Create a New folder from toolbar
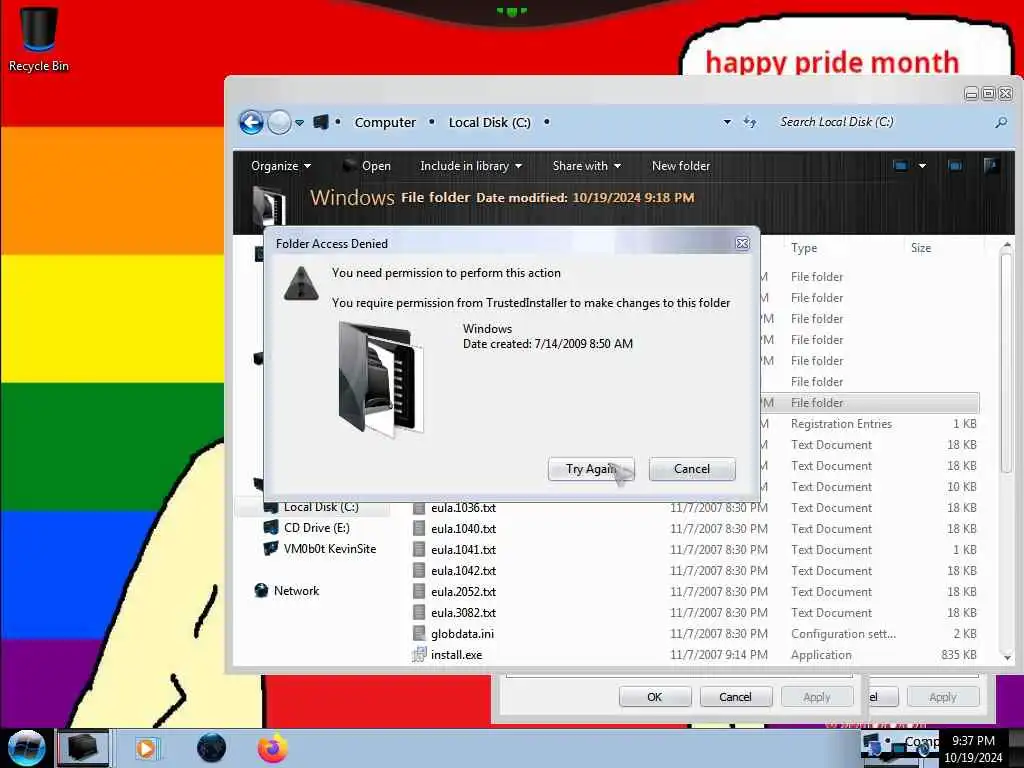1024x768 pixels. [680, 166]
